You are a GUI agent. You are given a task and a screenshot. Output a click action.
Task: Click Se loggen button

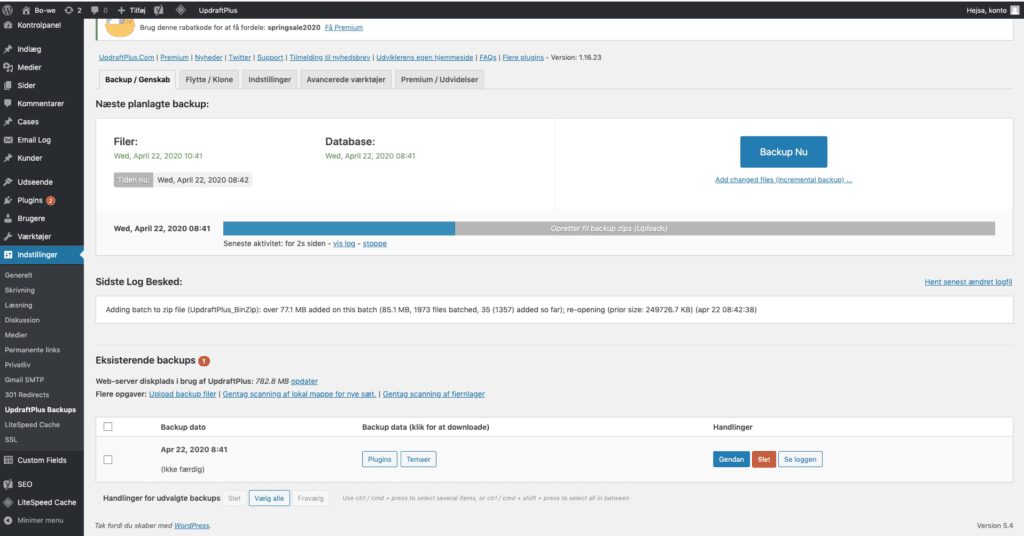800,460
